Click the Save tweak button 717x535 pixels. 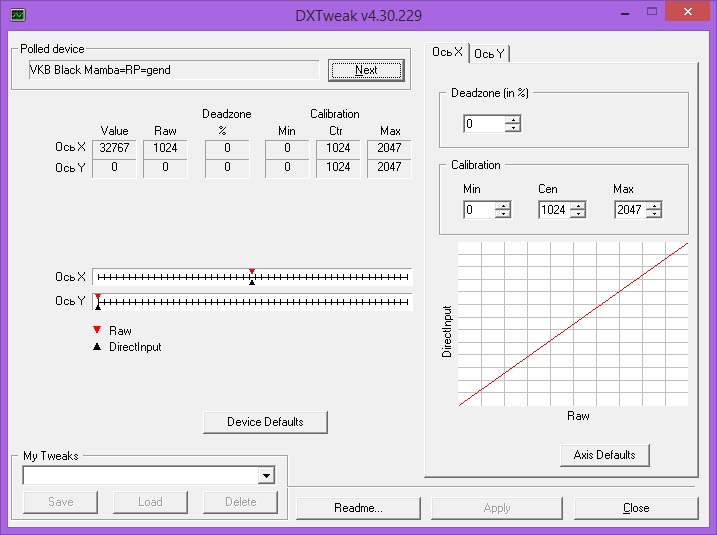click(60, 502)
